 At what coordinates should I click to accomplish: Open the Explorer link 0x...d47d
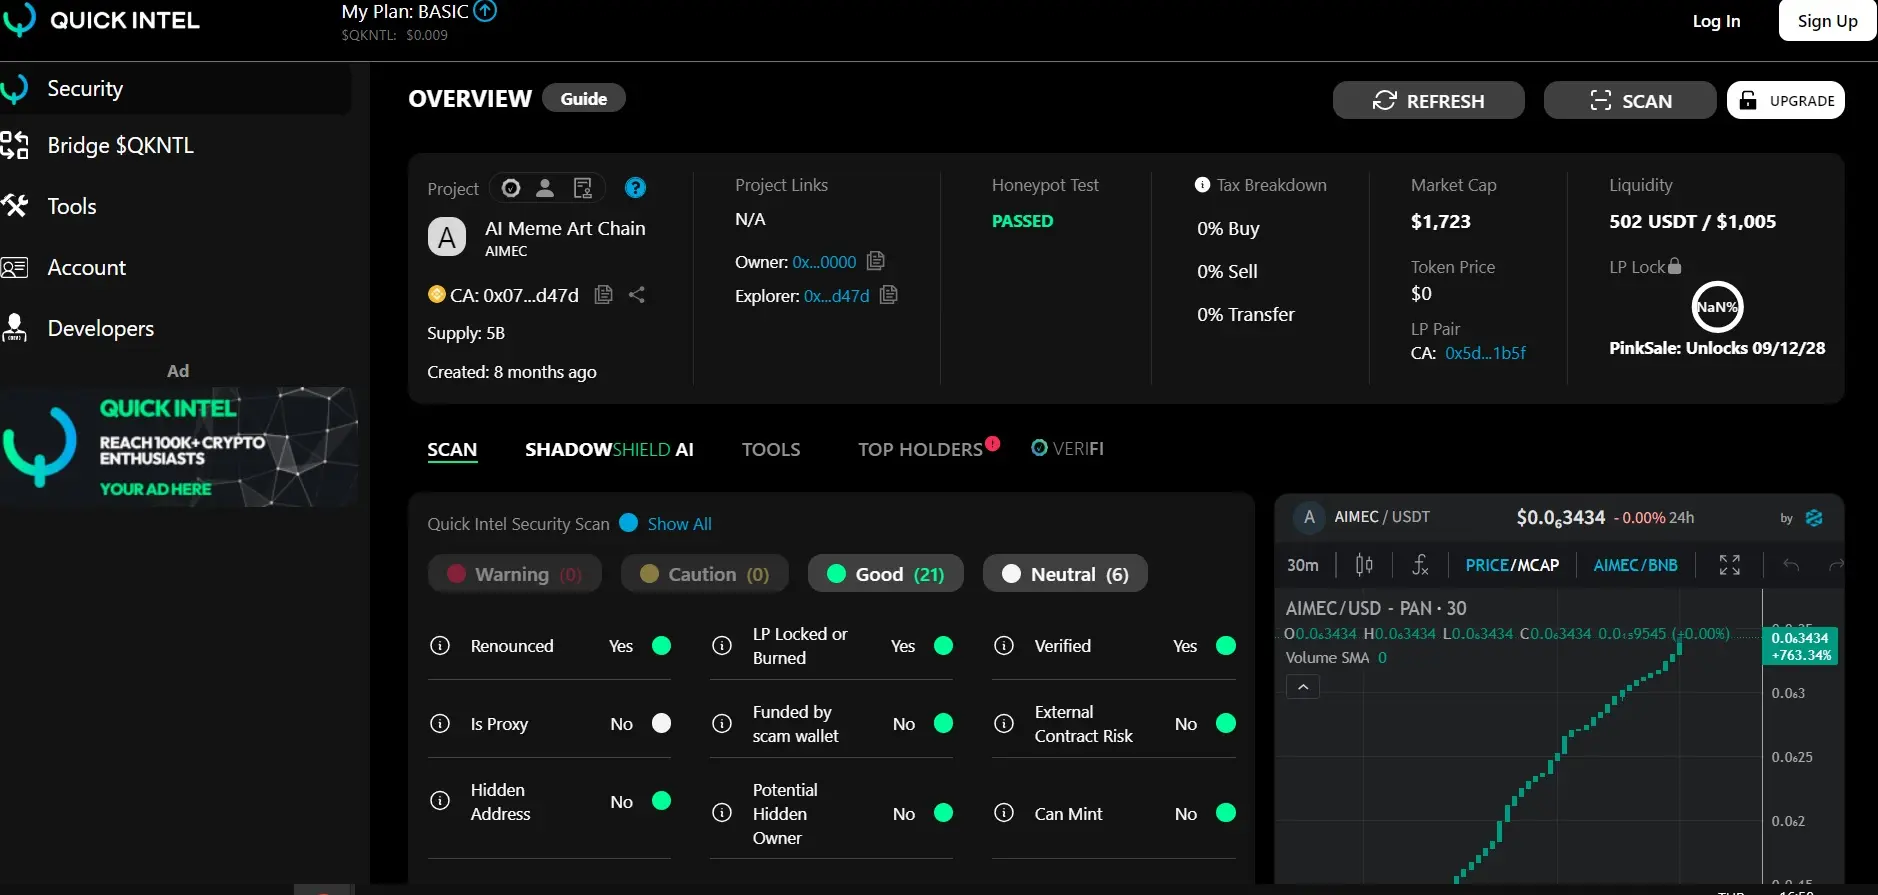click(x=837, y=296)
